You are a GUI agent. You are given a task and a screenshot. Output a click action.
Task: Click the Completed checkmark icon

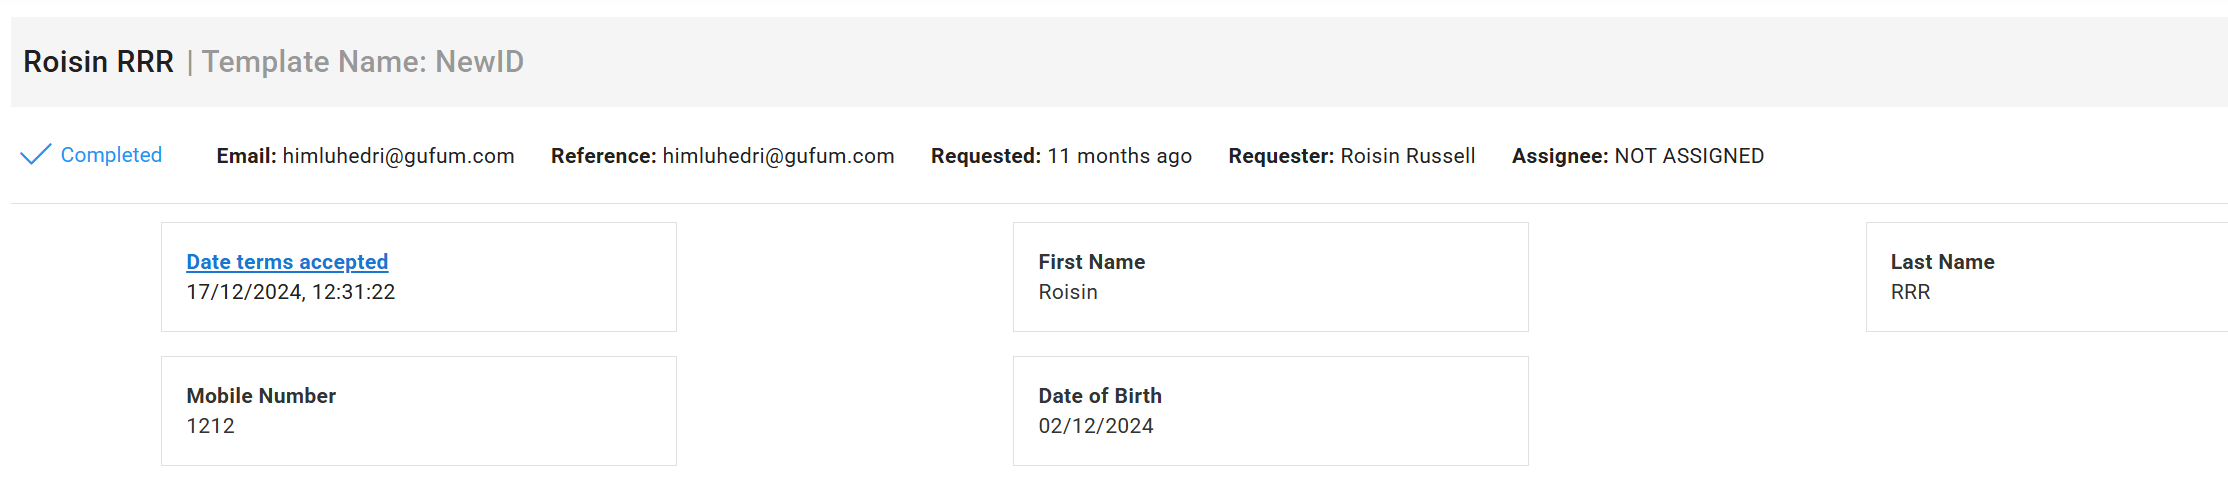pos(35,155)
